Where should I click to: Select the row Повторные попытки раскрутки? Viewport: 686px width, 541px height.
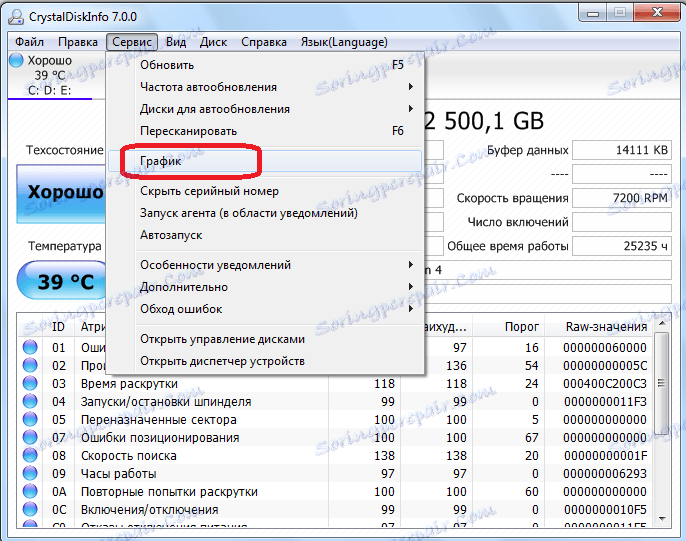pyautogui.click(x=336, y=492)
